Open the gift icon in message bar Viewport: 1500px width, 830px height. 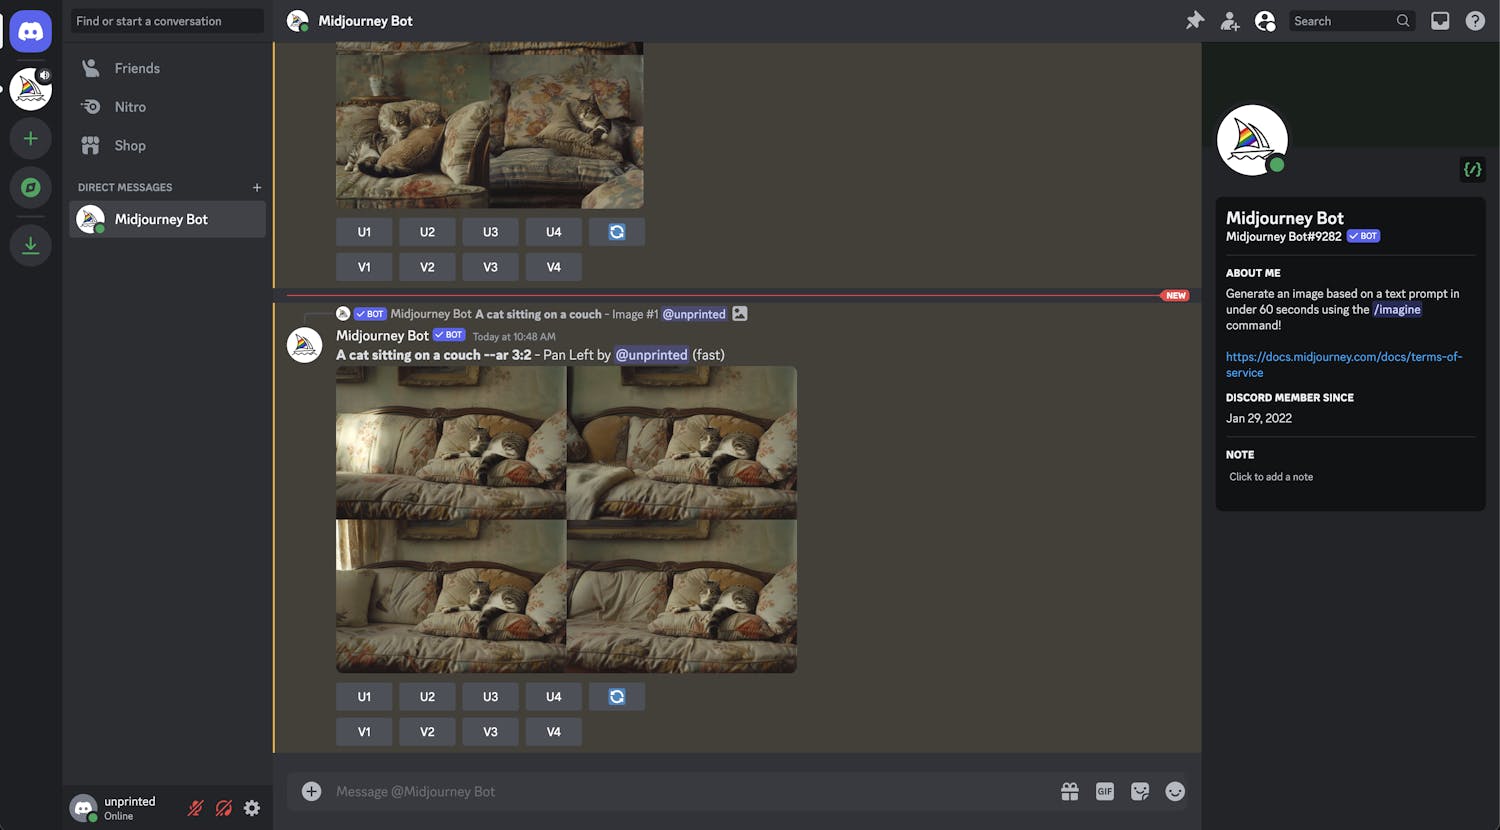pos(1069,792)
